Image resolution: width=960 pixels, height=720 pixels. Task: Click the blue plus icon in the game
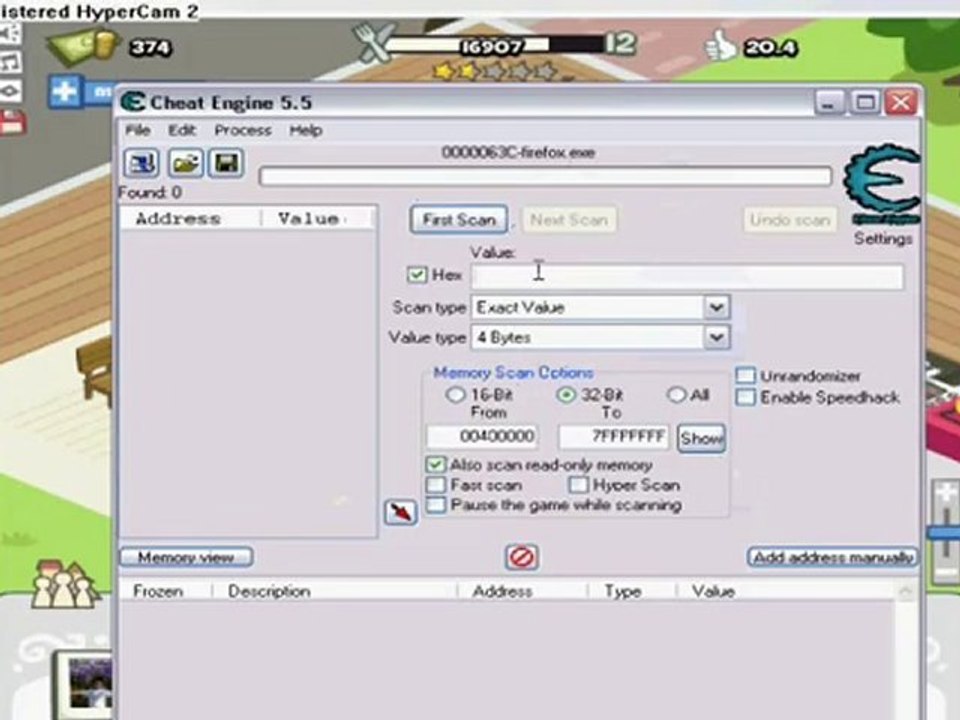(65, 91)
